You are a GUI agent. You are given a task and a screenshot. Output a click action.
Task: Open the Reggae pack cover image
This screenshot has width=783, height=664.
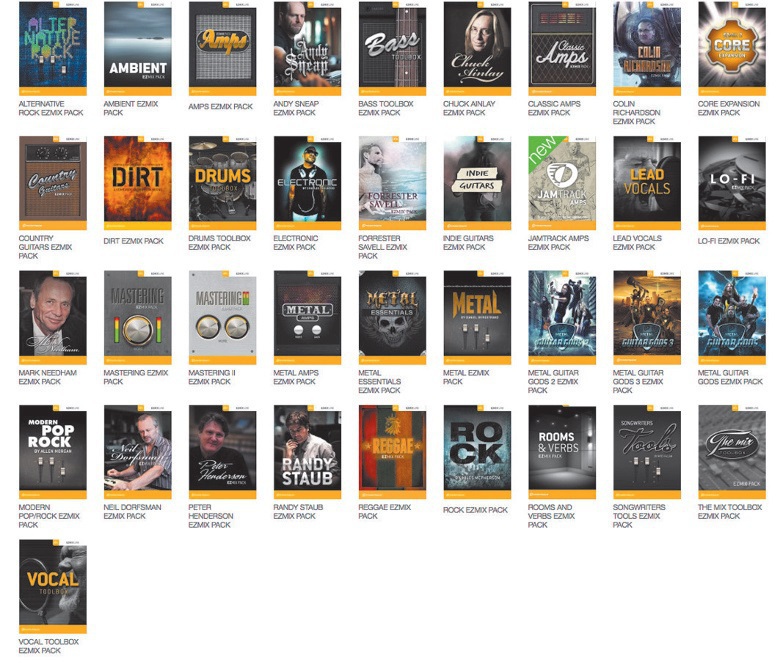click(x=392, y=452)
